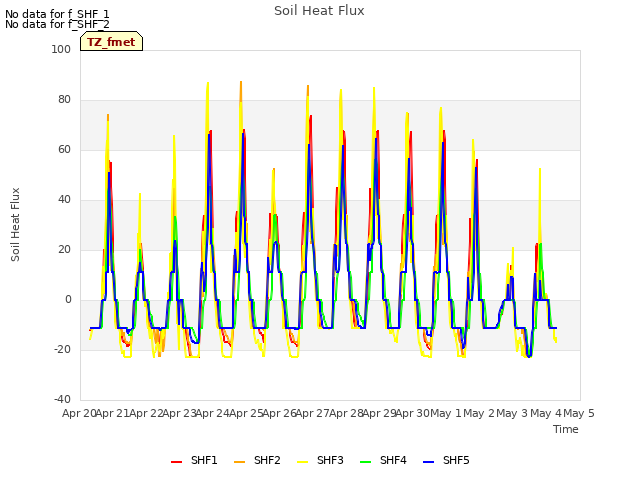The image size is (640, 480).
Task: Select the SHF5 legend label
Action: (456, 460)
